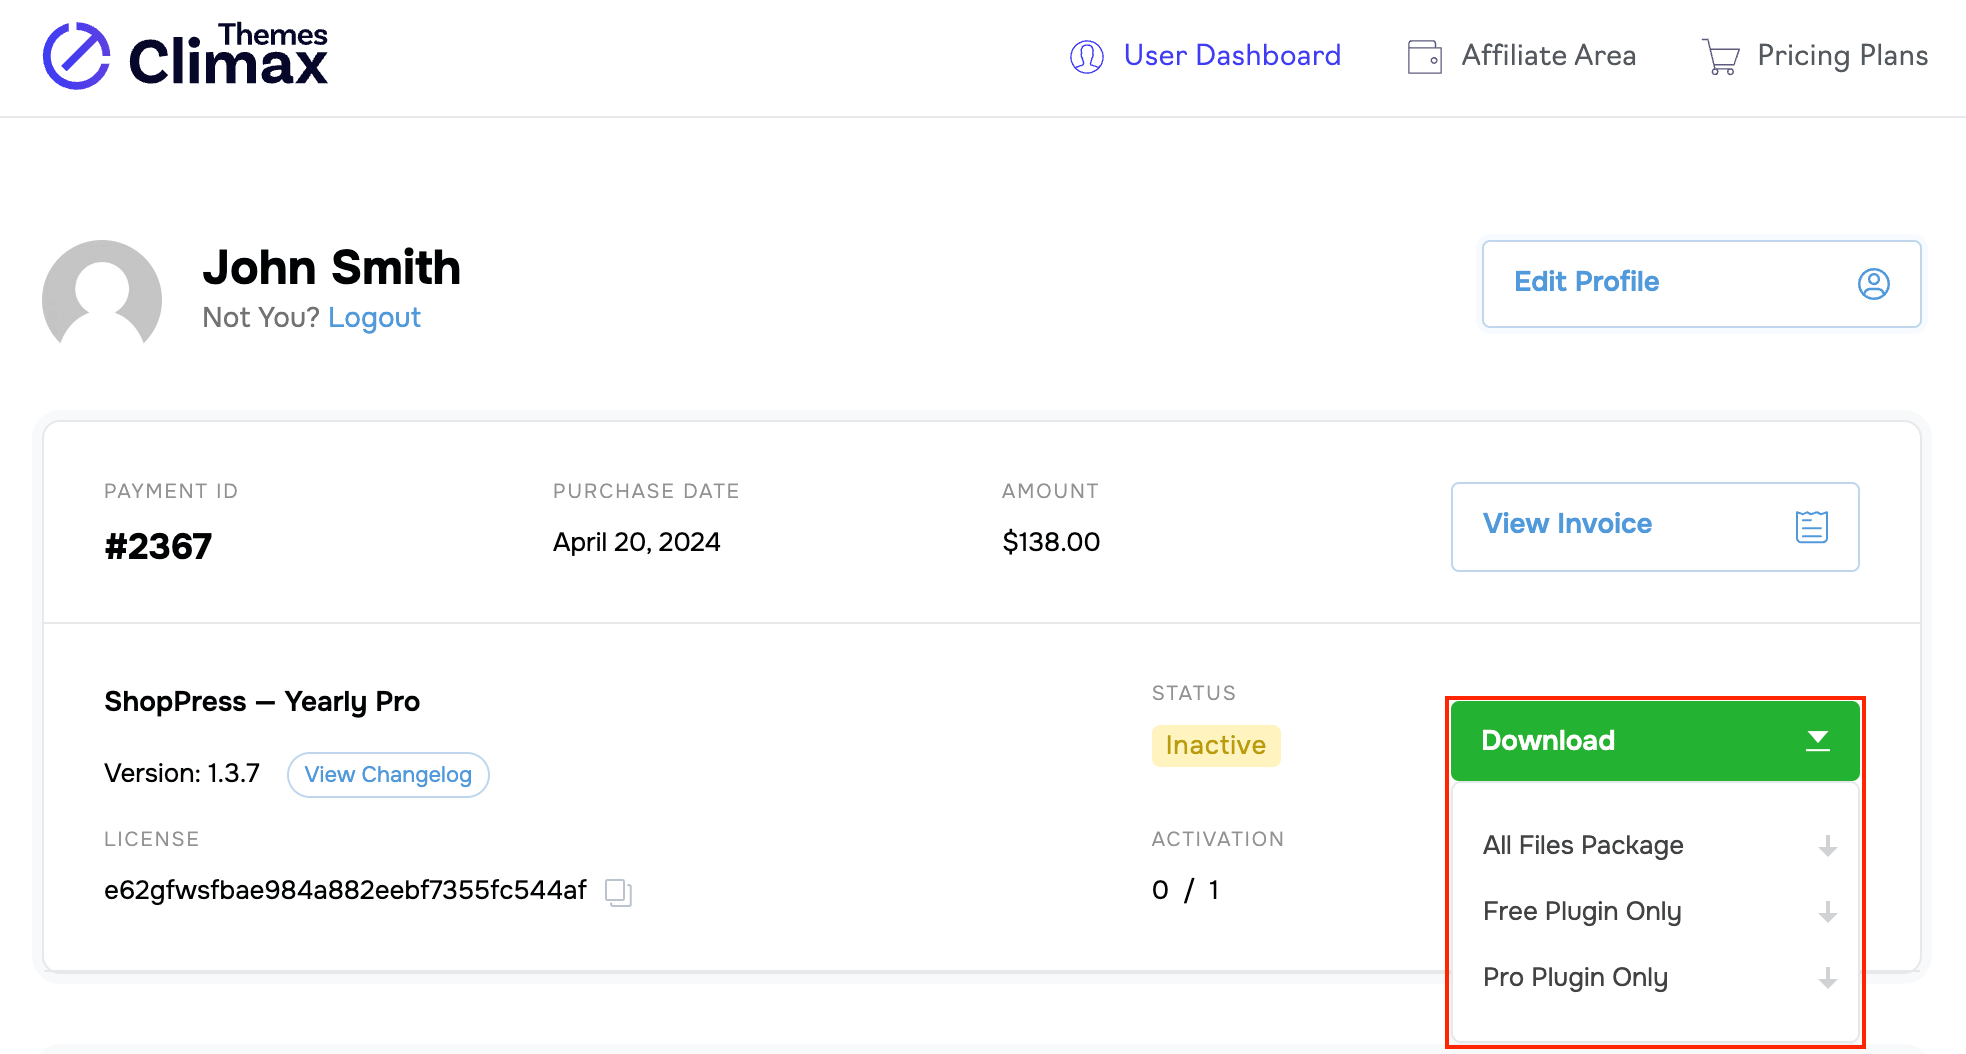This screenshot has height=1054, width=1966.
Task: Click the wallet icon beside Affiliate Area
Action: (x=1424, y=57)
